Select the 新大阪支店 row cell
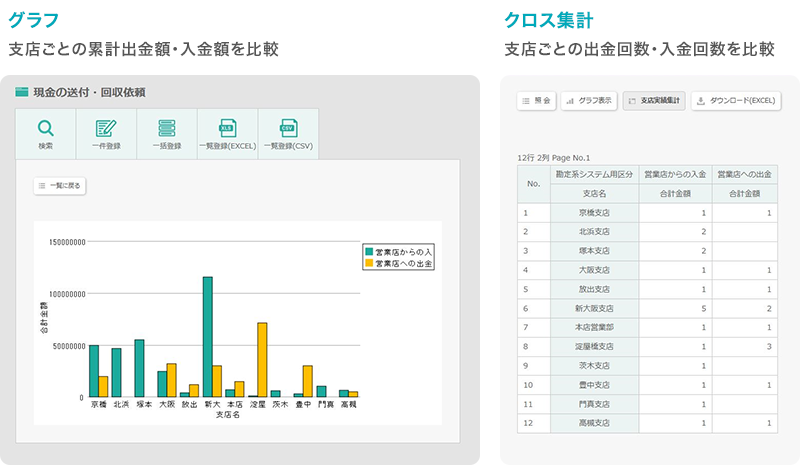The height and width of the screenshot is (466, 800). (x=594, y=309)
